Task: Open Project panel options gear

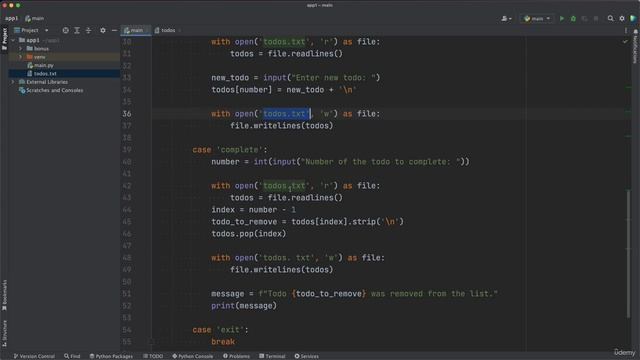Action: click(x=103, y=30)
